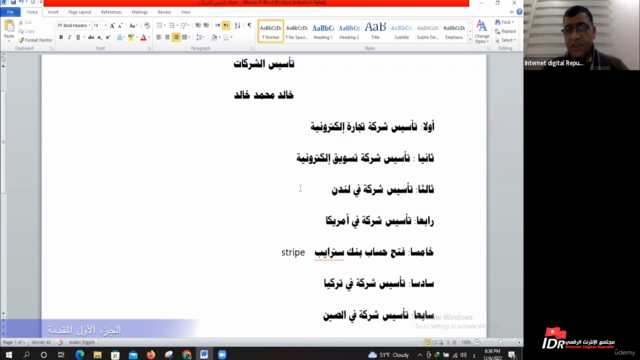Open Zoom from the taskbar
This screenshot has height=360, width=640.
222,355
